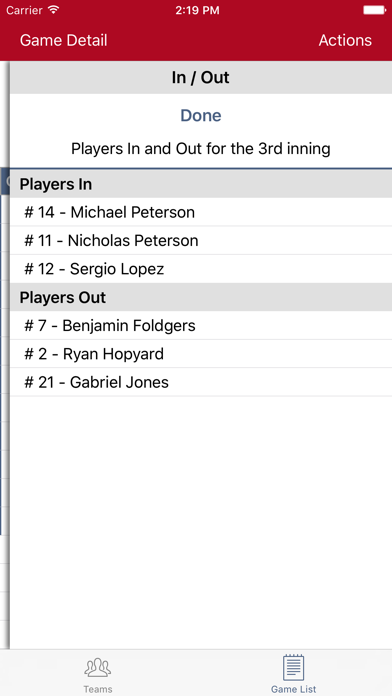Image resolution: width=392 pixels, height=696 pixels.
Task: Tap the battery indicator icon
Action: coord(375,10)
